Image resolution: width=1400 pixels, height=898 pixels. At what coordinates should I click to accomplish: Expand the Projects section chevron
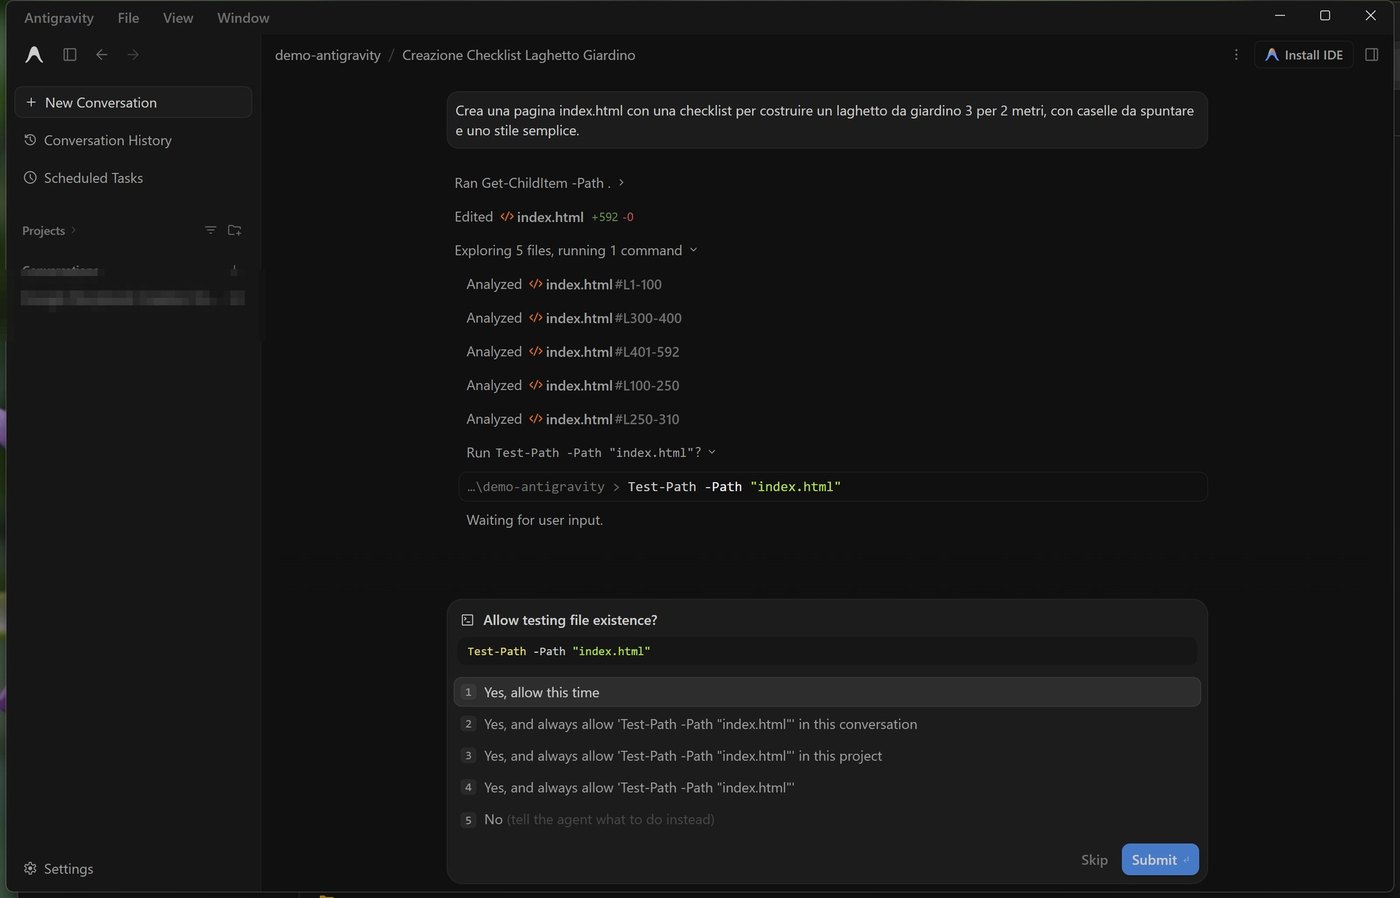73,230
